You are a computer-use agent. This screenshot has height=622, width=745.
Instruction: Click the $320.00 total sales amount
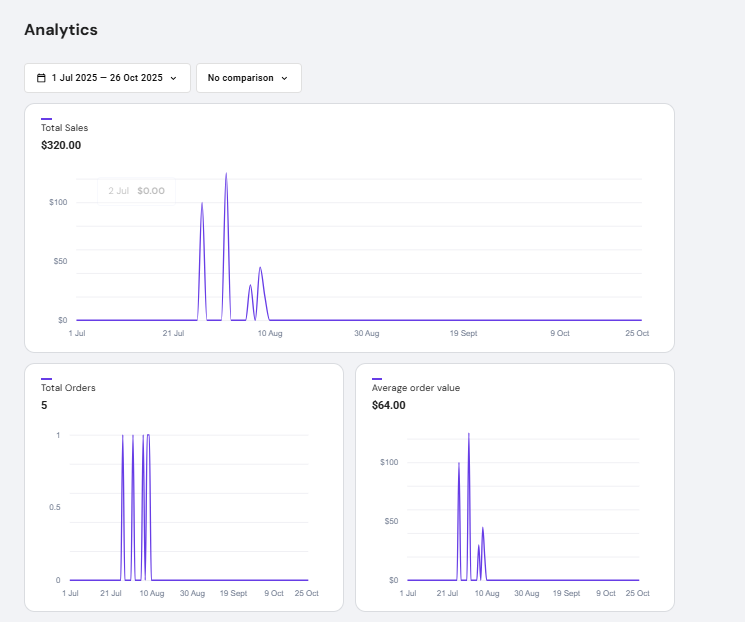pyautogui.click(x=61, y=145)
